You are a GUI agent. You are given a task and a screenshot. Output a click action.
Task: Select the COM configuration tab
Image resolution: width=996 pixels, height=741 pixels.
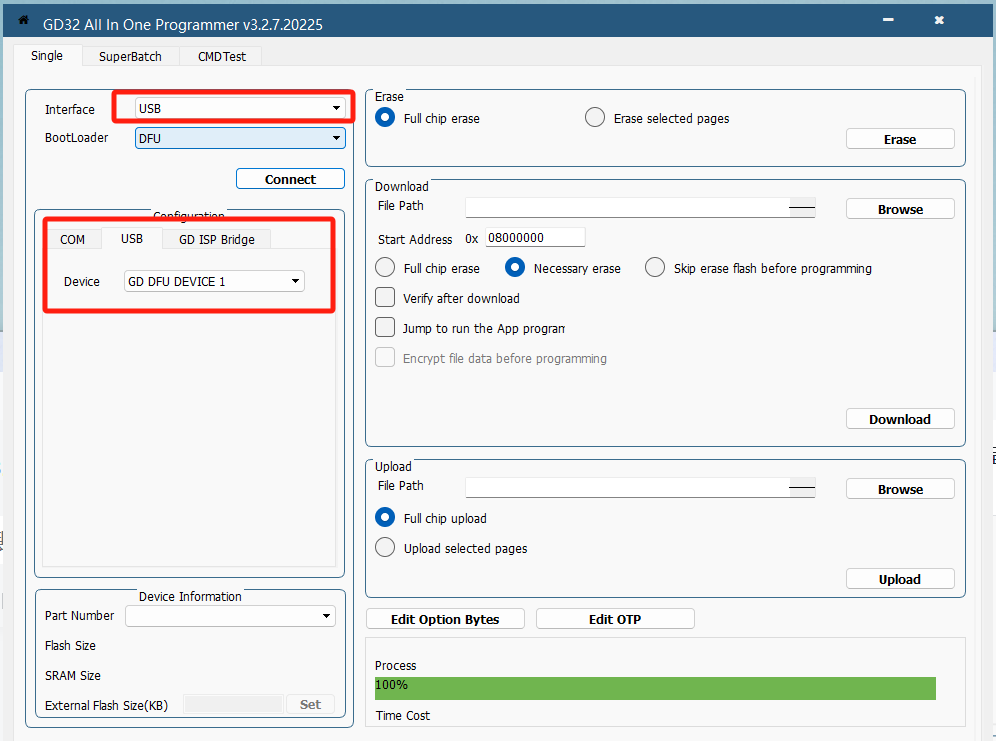click(72, 239)
